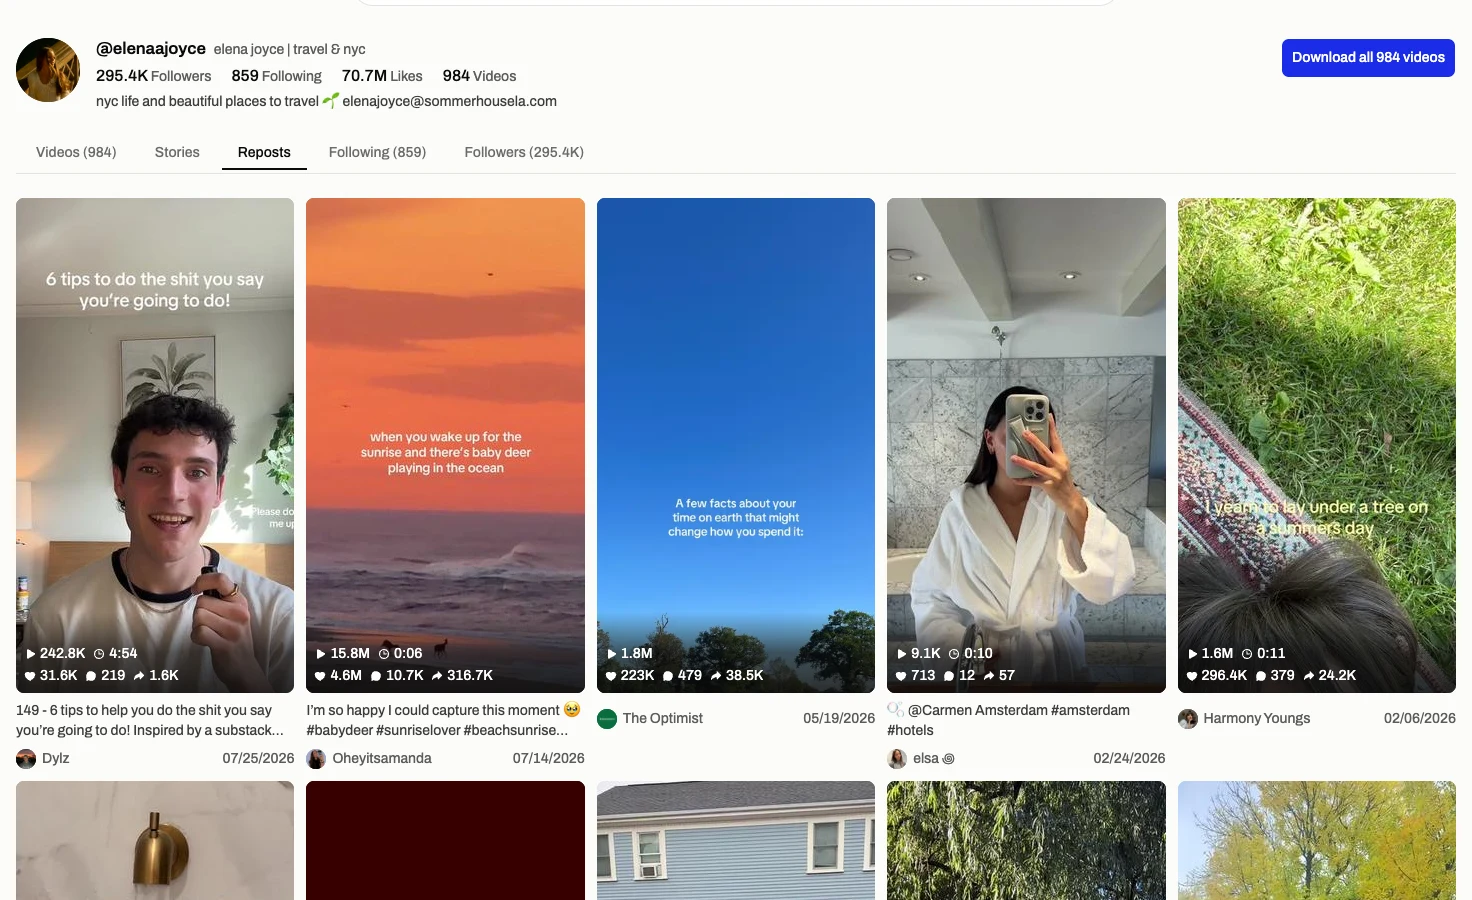Click the Harmony Youngs author avatar
Screen dimensions: 1472x900
(1188, 719)
